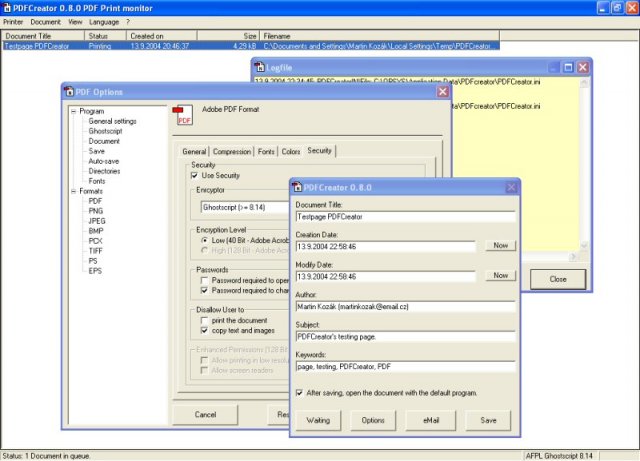The width and height of the screenshot is (640, 461).
Task: Select JPEG format in the tree
Action: pyautogui.click(x=97, y=221)
